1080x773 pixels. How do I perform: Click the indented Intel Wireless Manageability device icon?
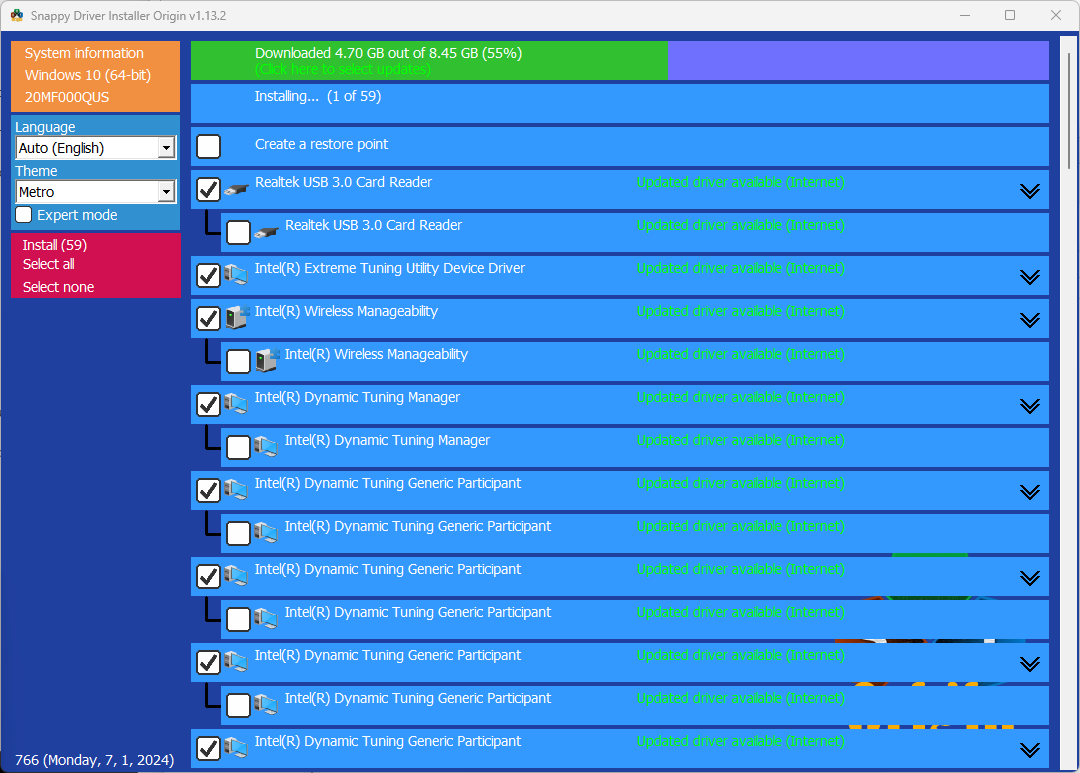pyautogui.click(x=266, y=361)
